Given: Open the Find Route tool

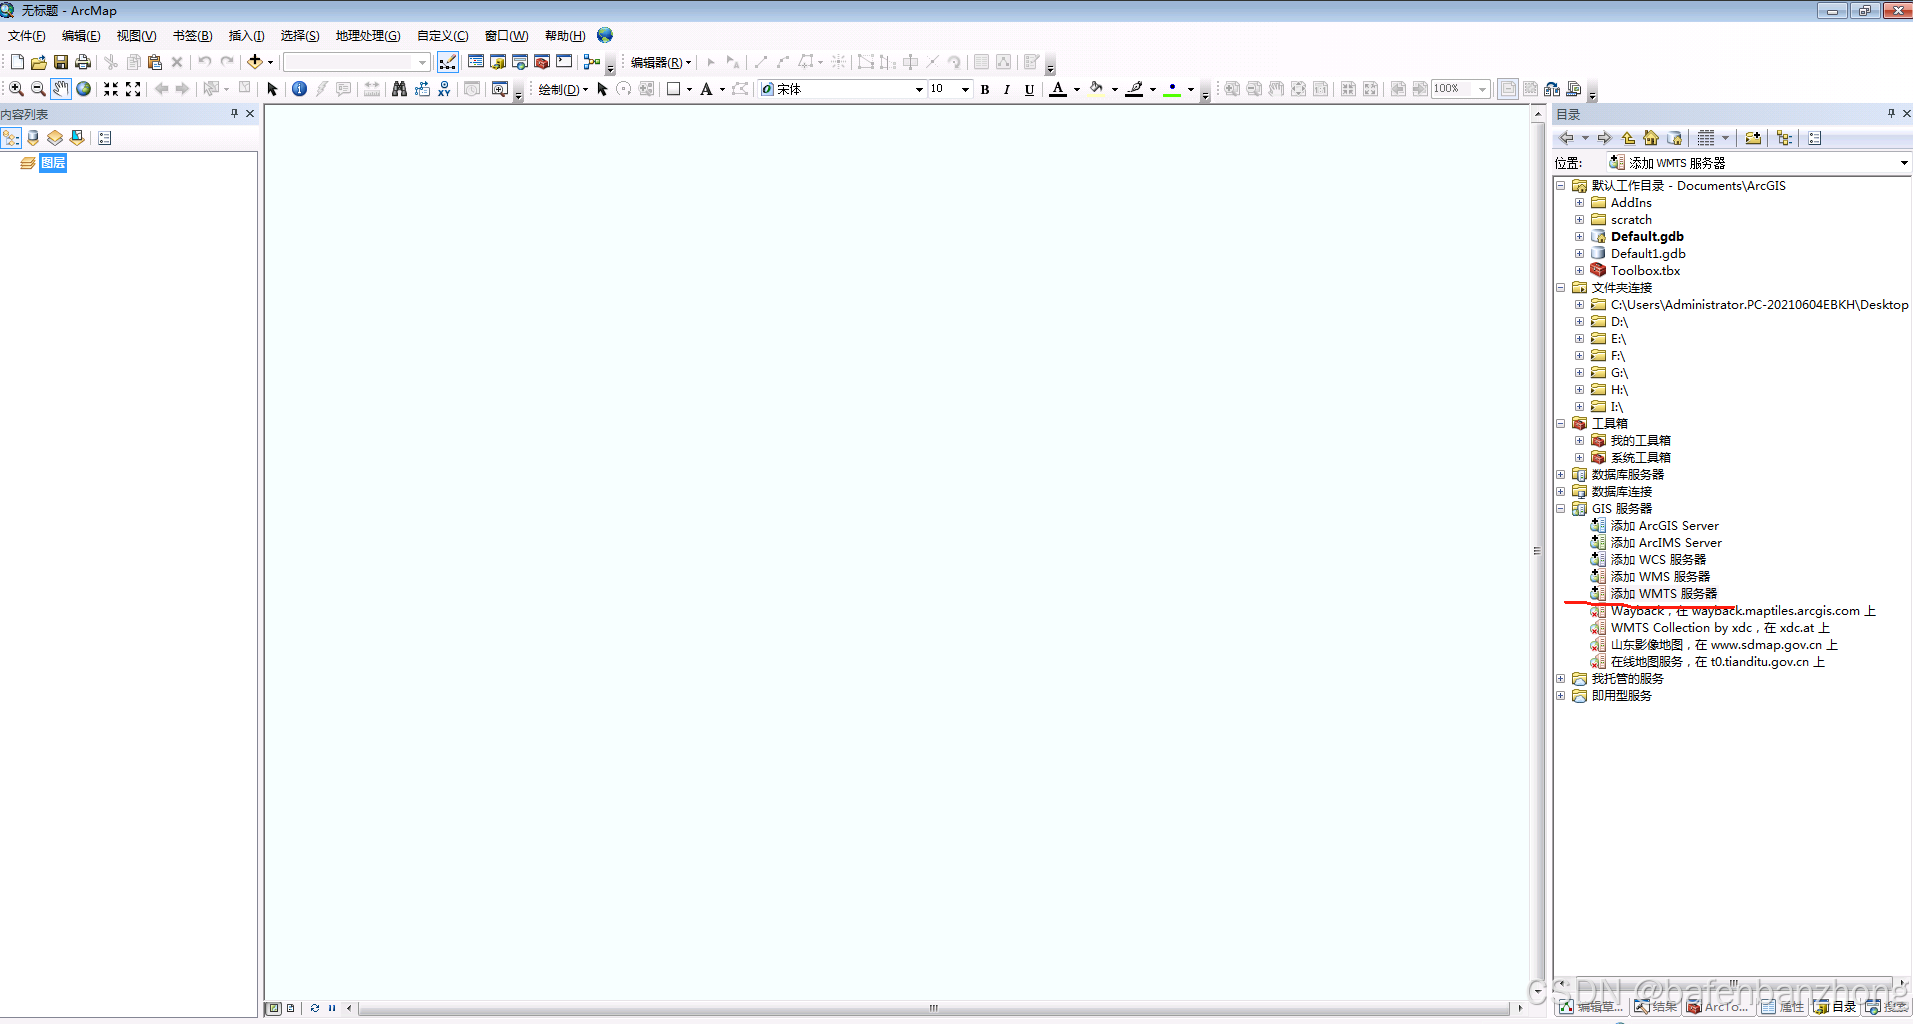Looking at the screenshot, I should point(422,89).
